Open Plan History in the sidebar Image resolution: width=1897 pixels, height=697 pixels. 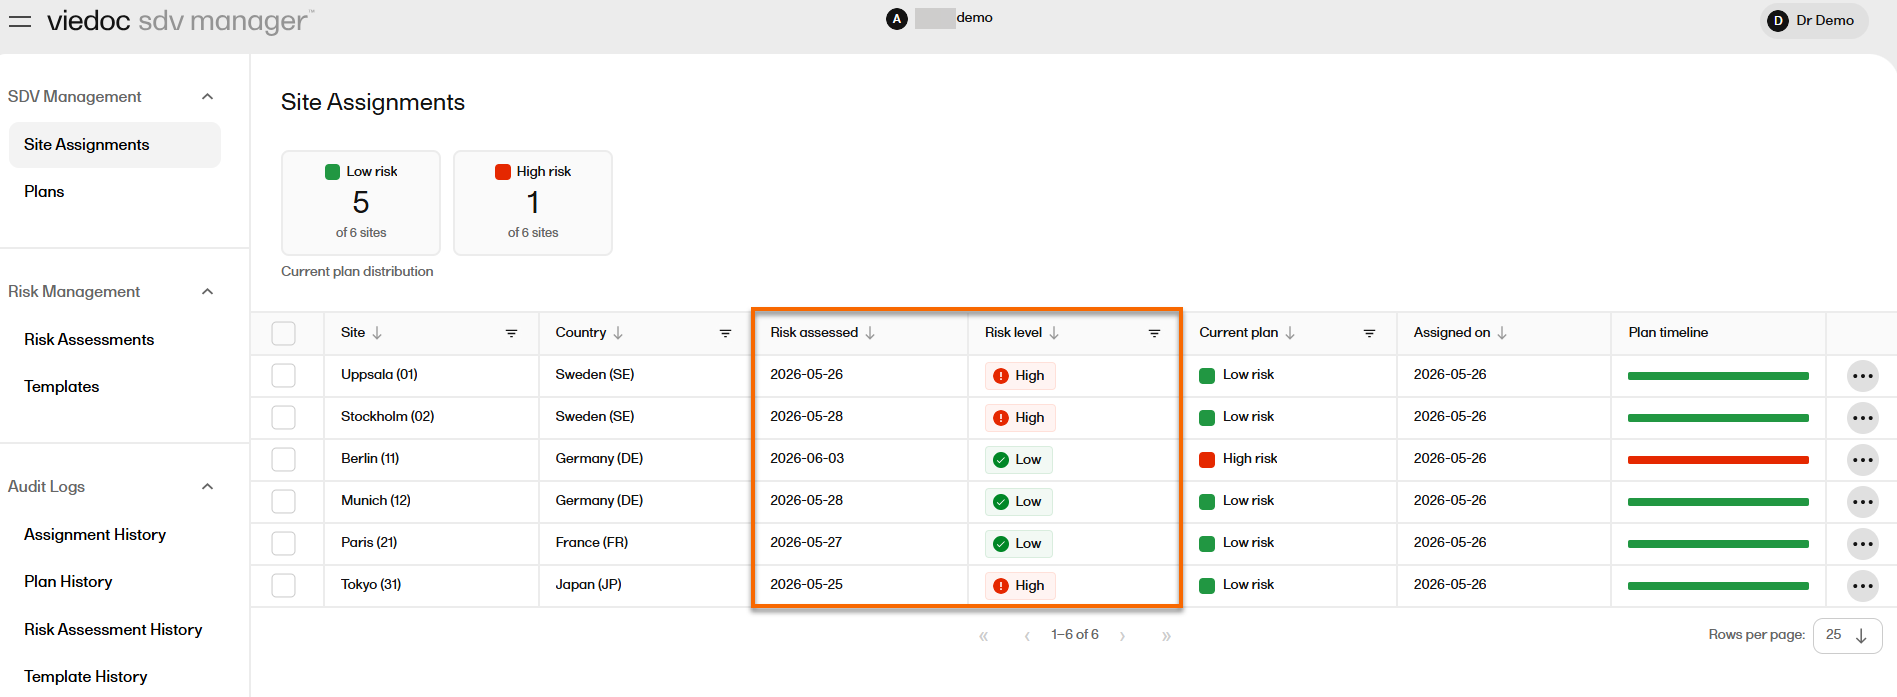(x=68, y=582)
